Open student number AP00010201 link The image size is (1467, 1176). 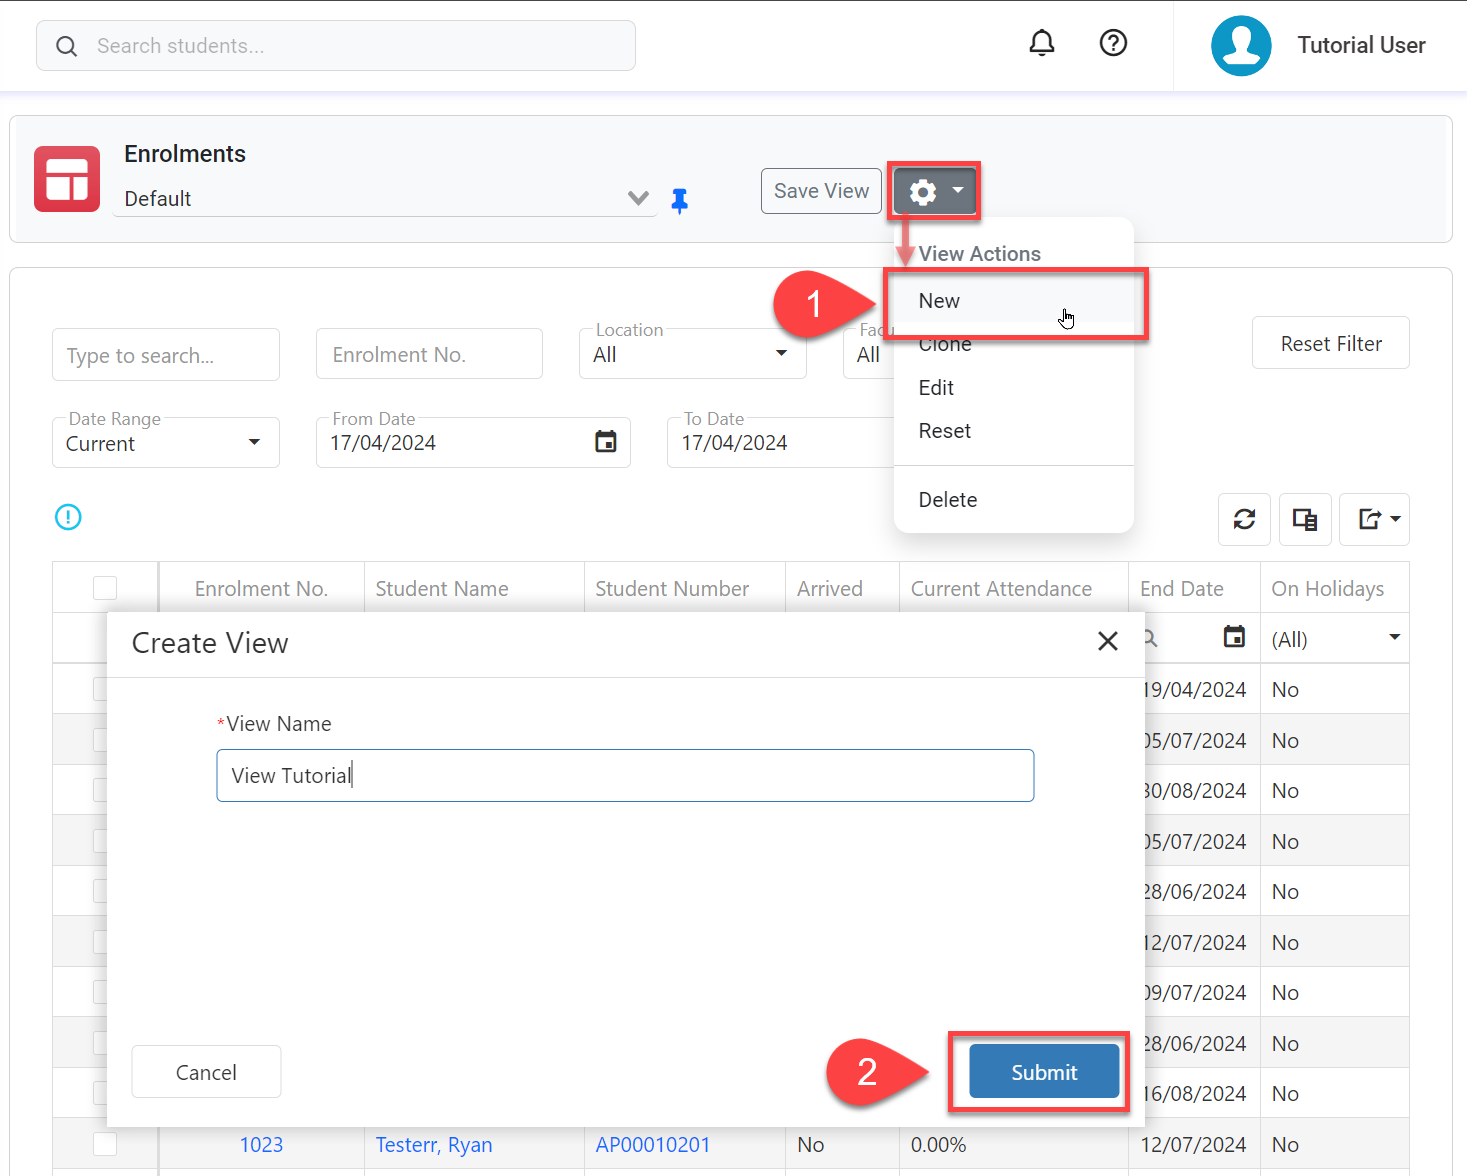coord(653,1145)
